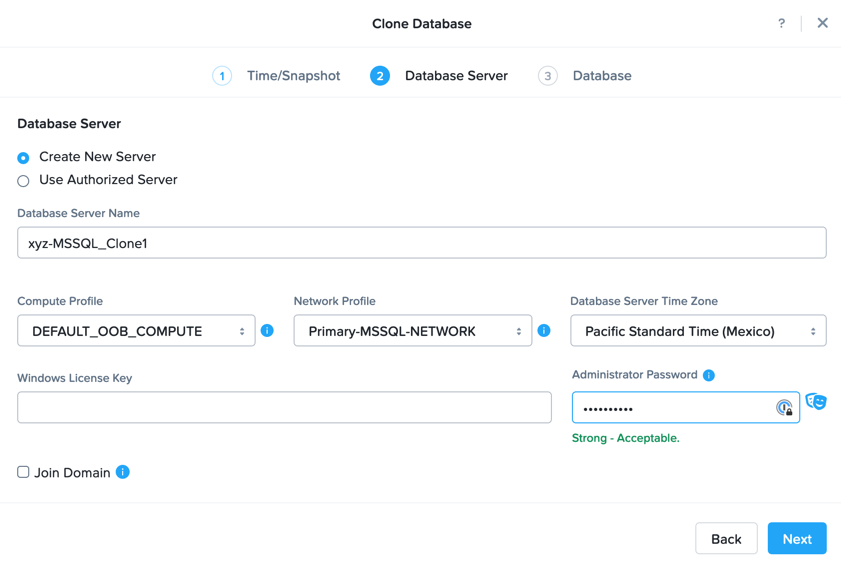Viewport: 841px width, 567px height.
Task: Open the help question mark icon
Action: (781, 23)
